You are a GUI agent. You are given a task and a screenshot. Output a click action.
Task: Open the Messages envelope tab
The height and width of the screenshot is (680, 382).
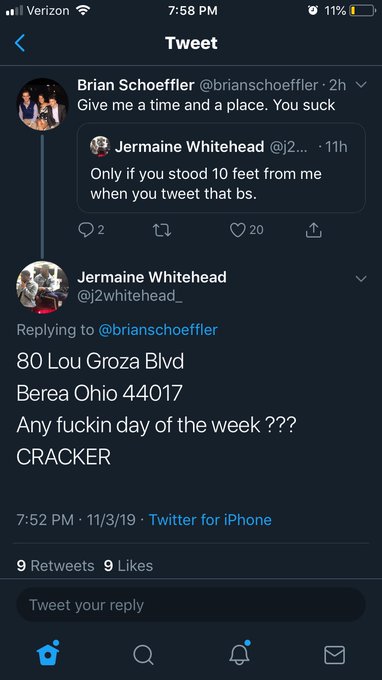coord(334,654)
